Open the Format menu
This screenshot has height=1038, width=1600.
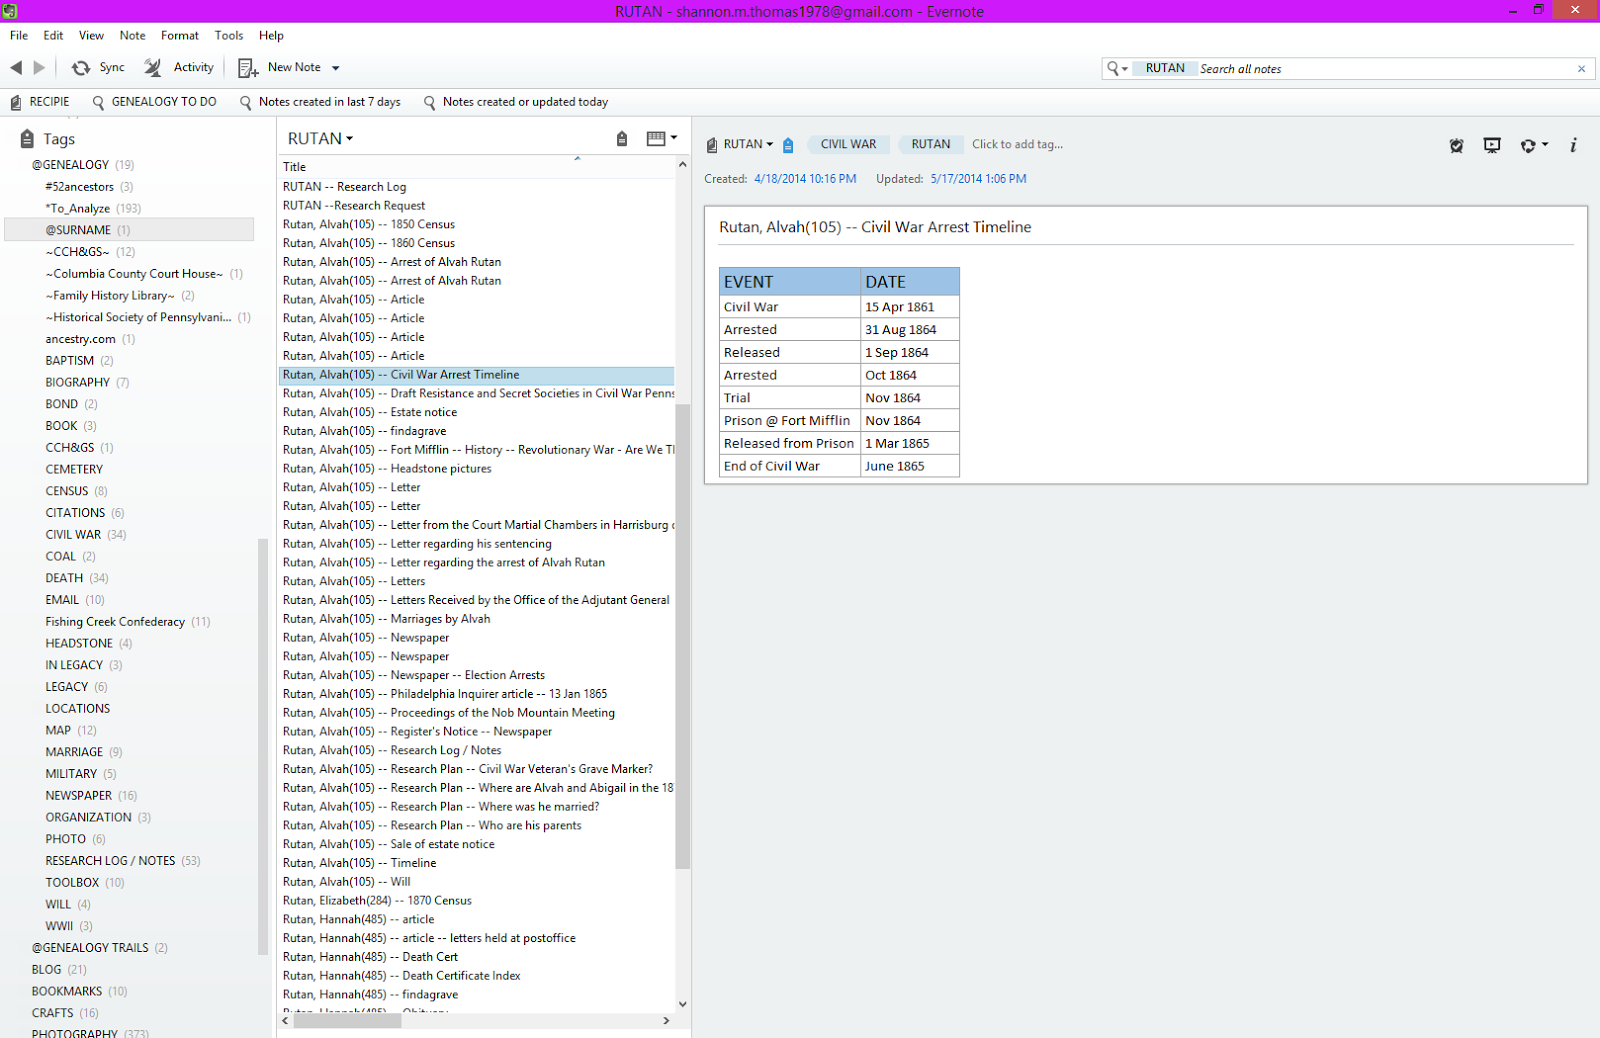click(x=180, y=35)
